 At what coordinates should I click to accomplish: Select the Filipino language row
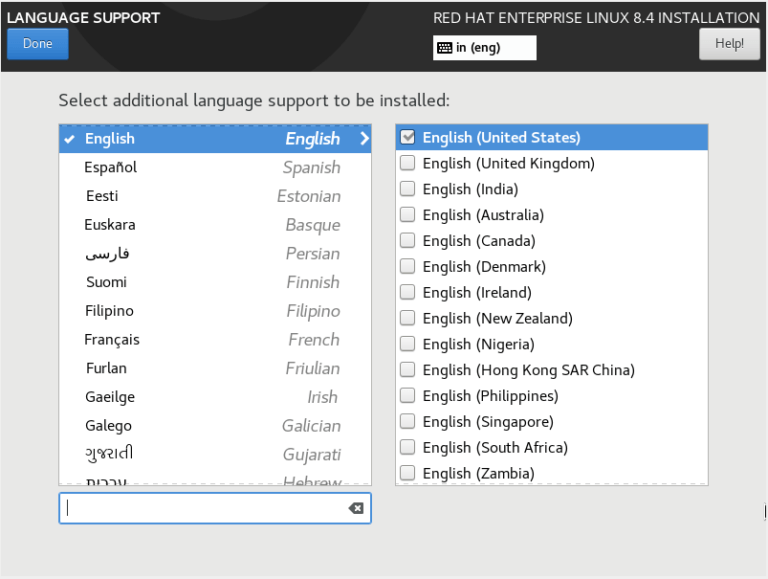pyautogui.click(x=215, y=311)
